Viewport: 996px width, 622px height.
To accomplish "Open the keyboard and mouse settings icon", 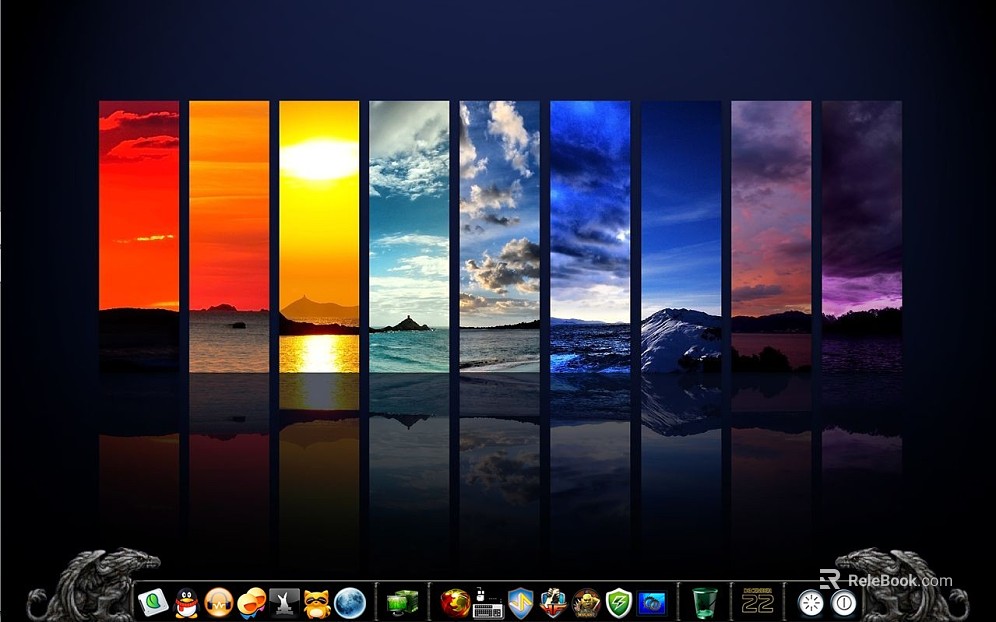I will click(x=488, y=602).
